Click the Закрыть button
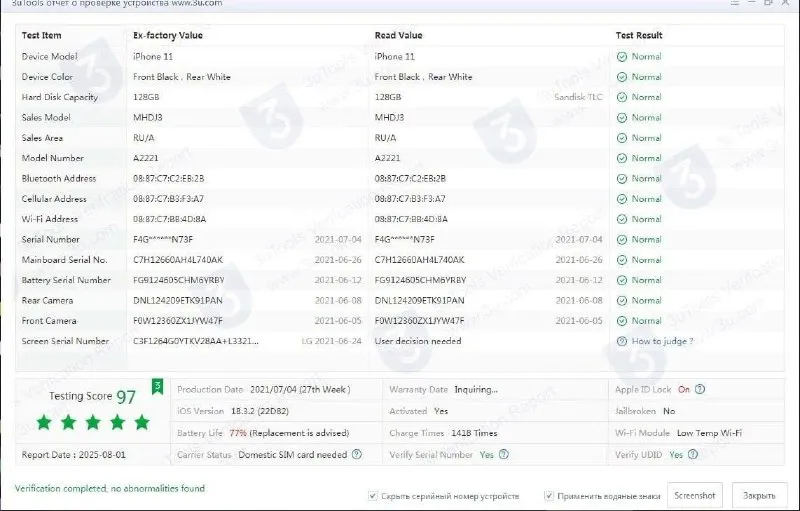The image size is (800, 511). tap(759, 495)
